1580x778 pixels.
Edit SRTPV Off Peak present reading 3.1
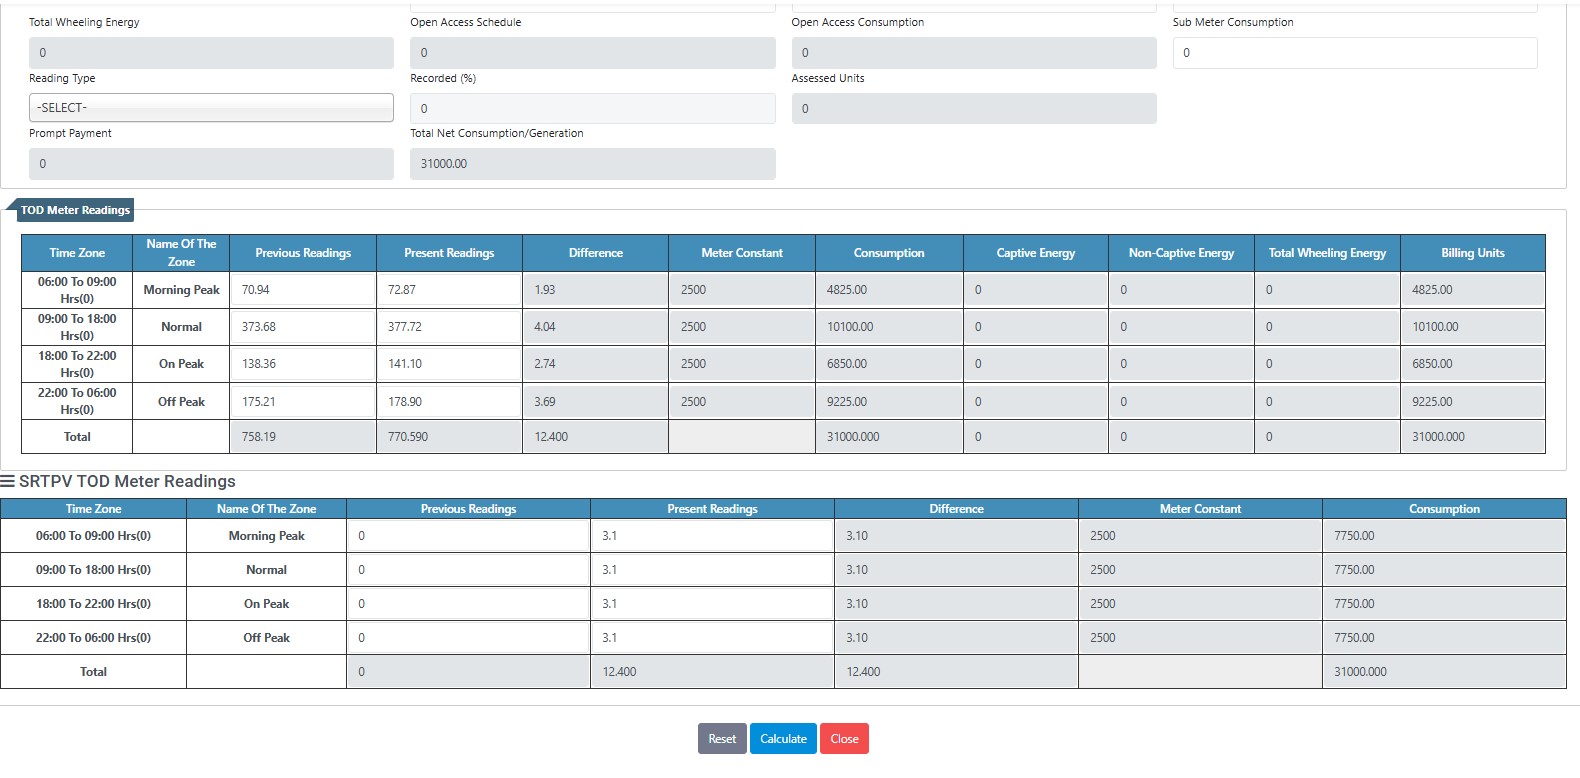[x=712, y=638]
